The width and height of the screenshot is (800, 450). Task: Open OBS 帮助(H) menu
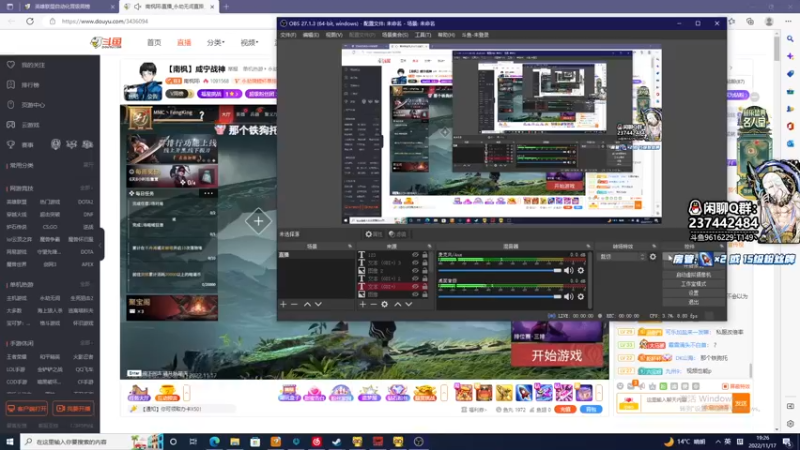click(446, 35)
